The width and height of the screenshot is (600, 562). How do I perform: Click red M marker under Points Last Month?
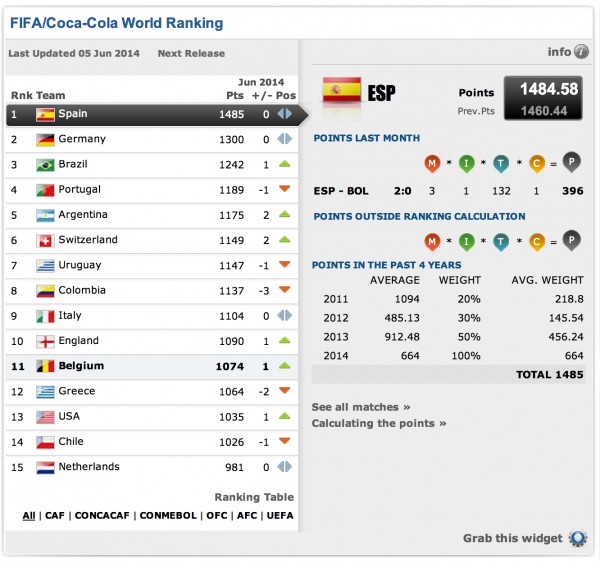432,163
